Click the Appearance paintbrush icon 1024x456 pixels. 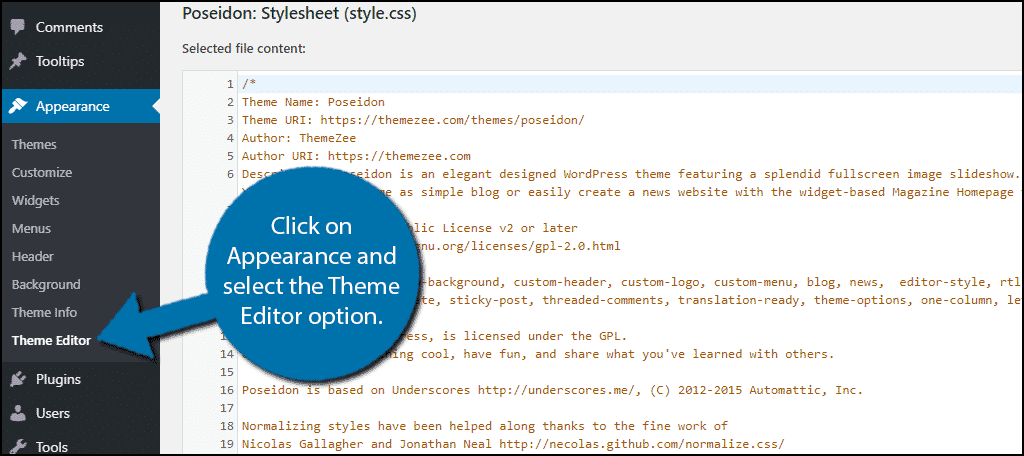click(x=18, y=106)
